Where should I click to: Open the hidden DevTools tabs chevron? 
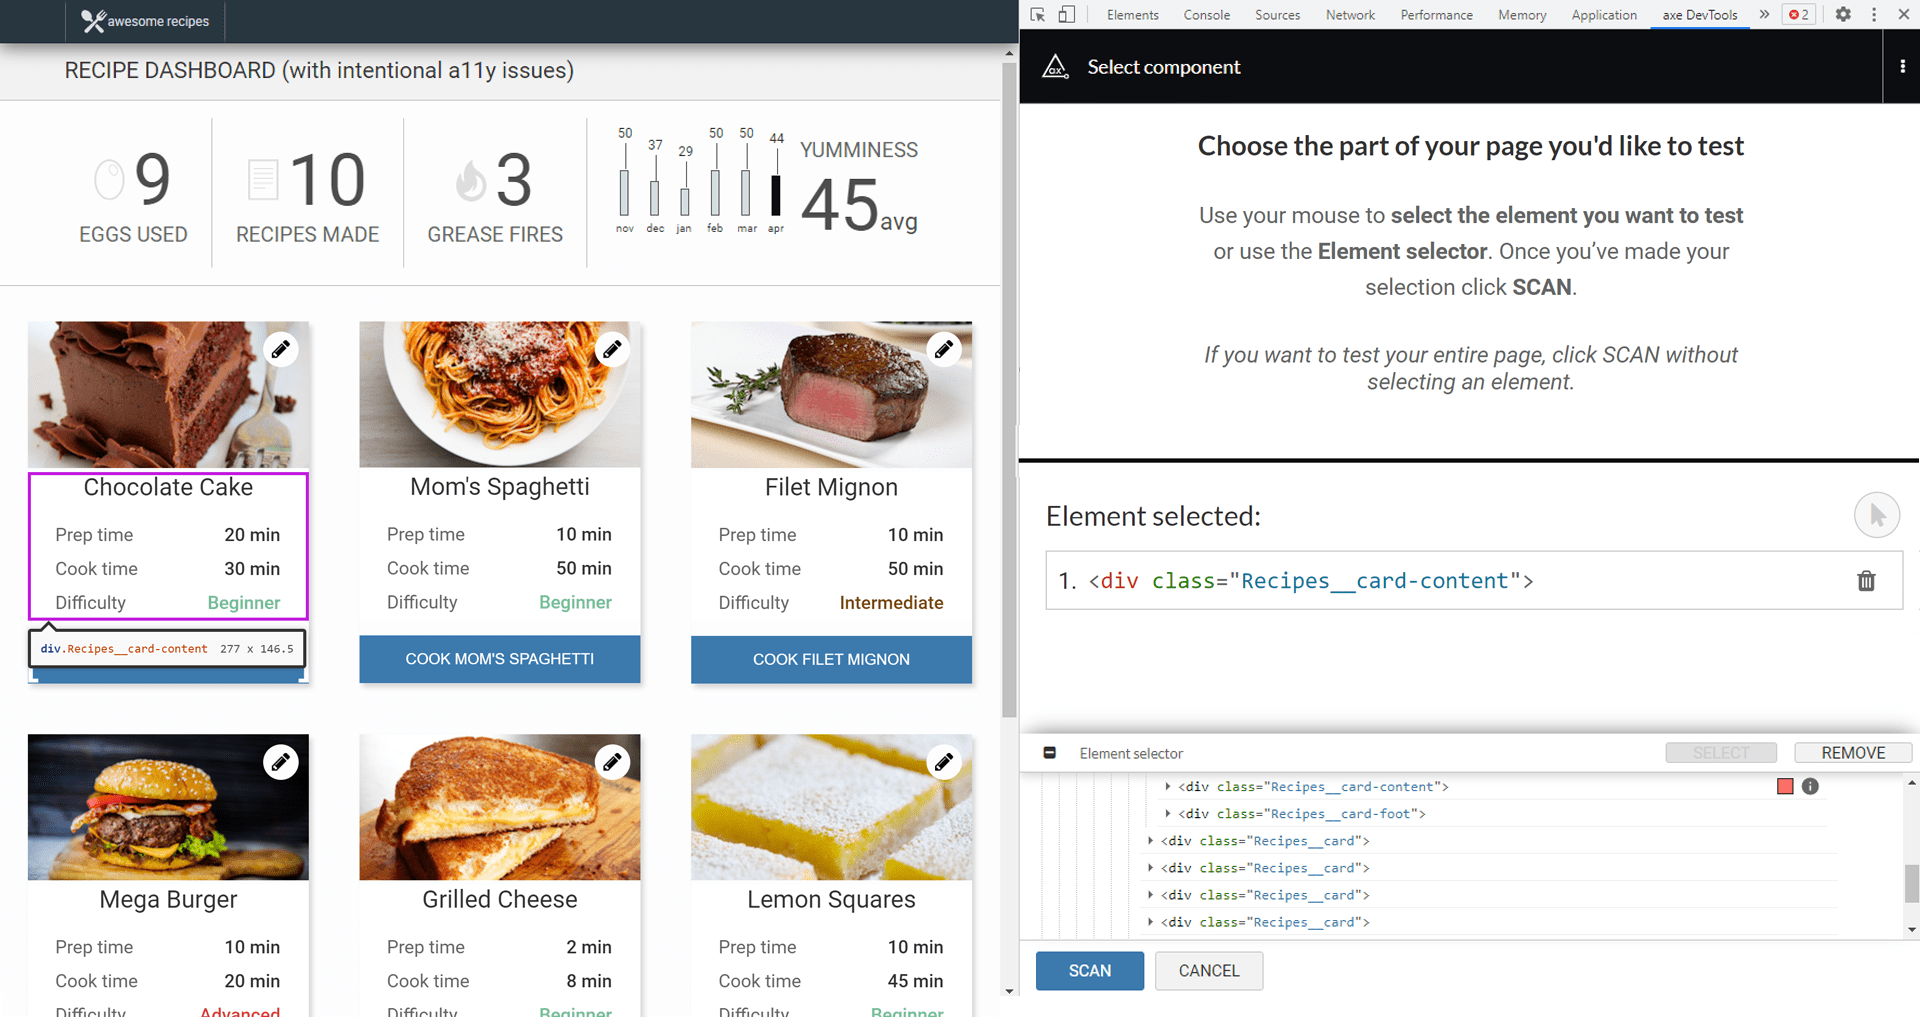tap(1763, 15)
